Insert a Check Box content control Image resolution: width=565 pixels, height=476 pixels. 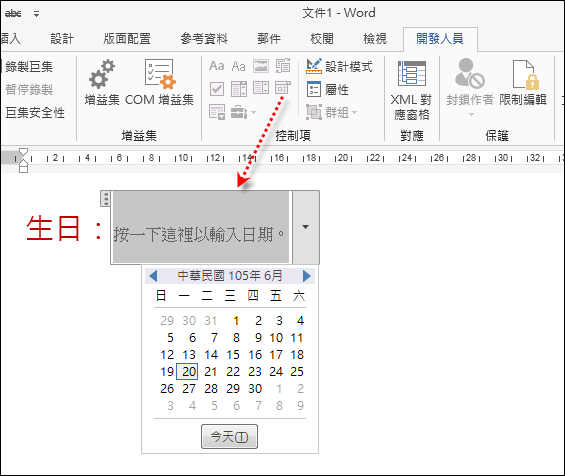click(x=217, y=89)
